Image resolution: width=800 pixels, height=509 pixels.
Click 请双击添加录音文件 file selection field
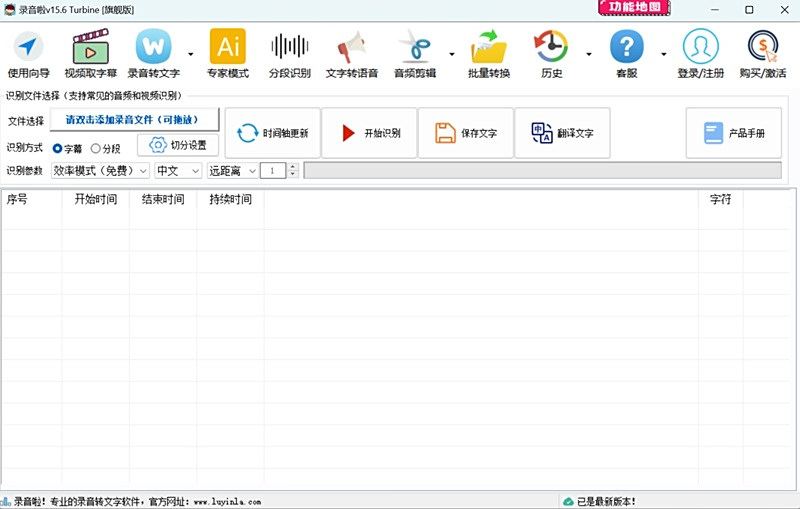(134, 120)
